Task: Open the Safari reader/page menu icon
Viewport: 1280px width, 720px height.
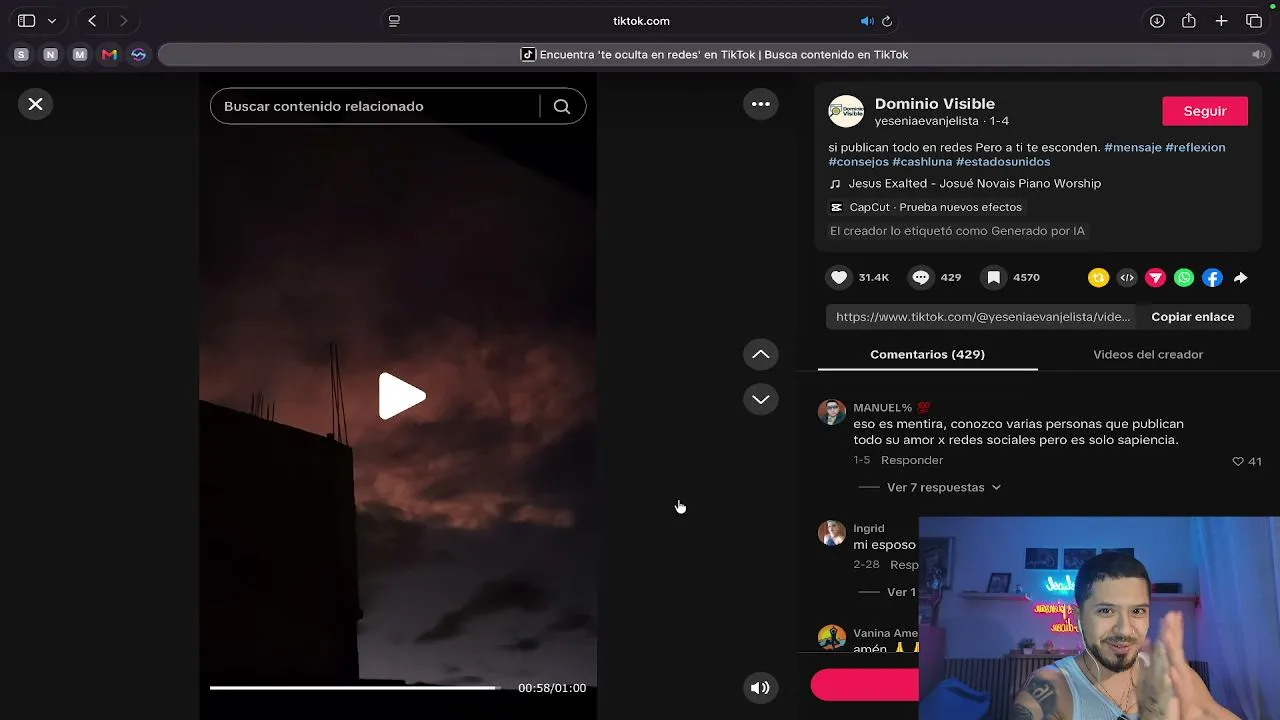Action: tap(394, 21)
